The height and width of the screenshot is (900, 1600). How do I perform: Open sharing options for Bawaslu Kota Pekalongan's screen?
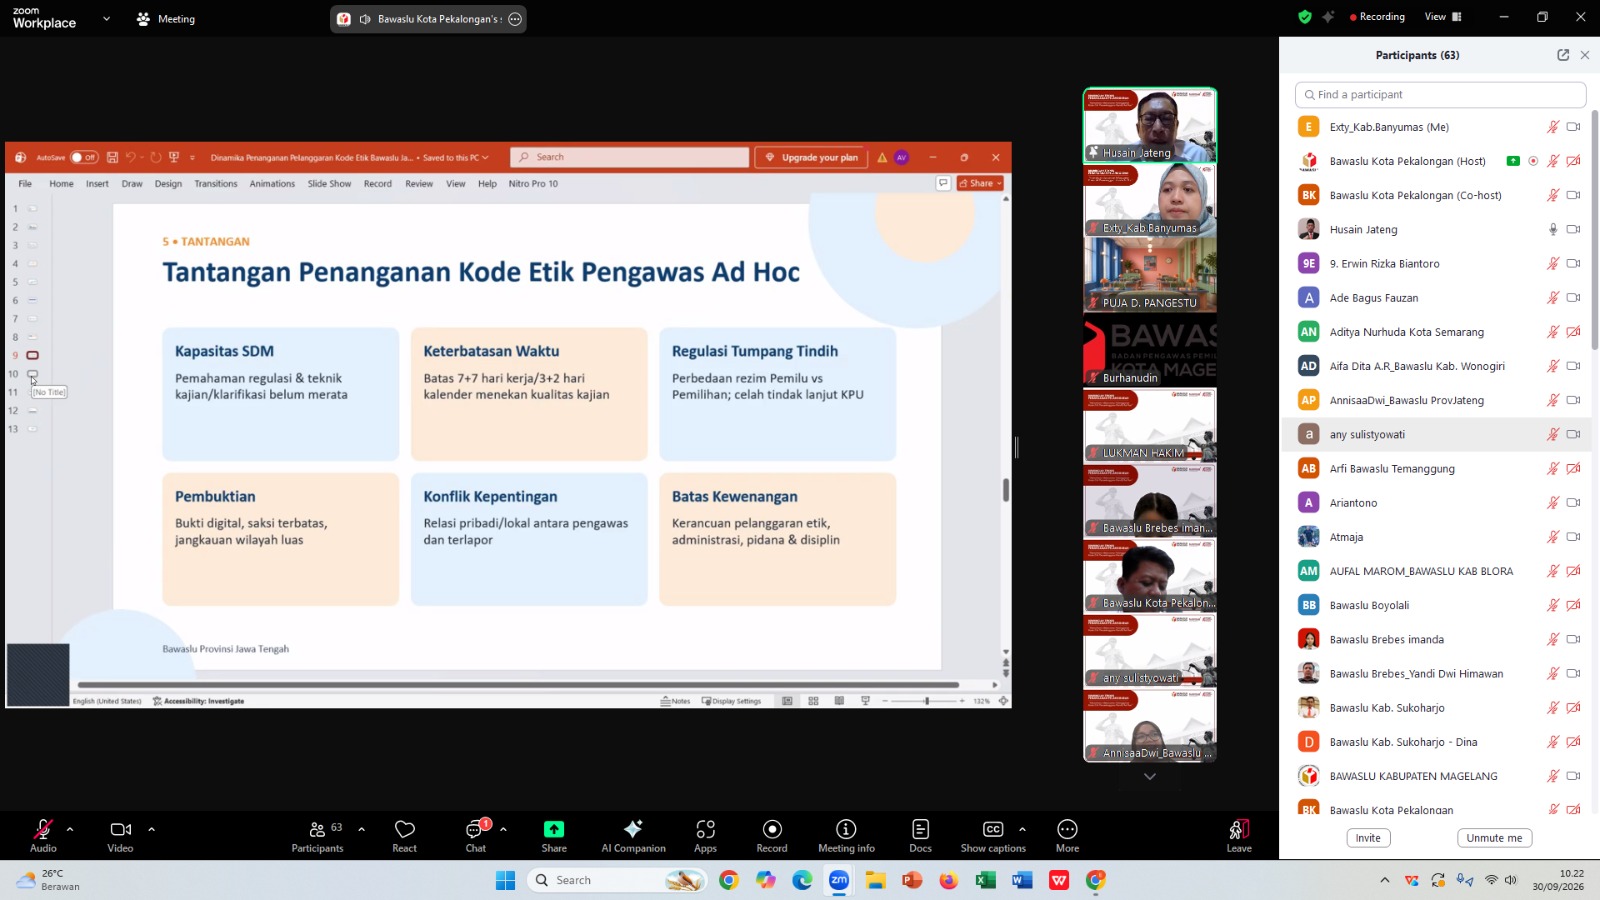tap(515, 19)
